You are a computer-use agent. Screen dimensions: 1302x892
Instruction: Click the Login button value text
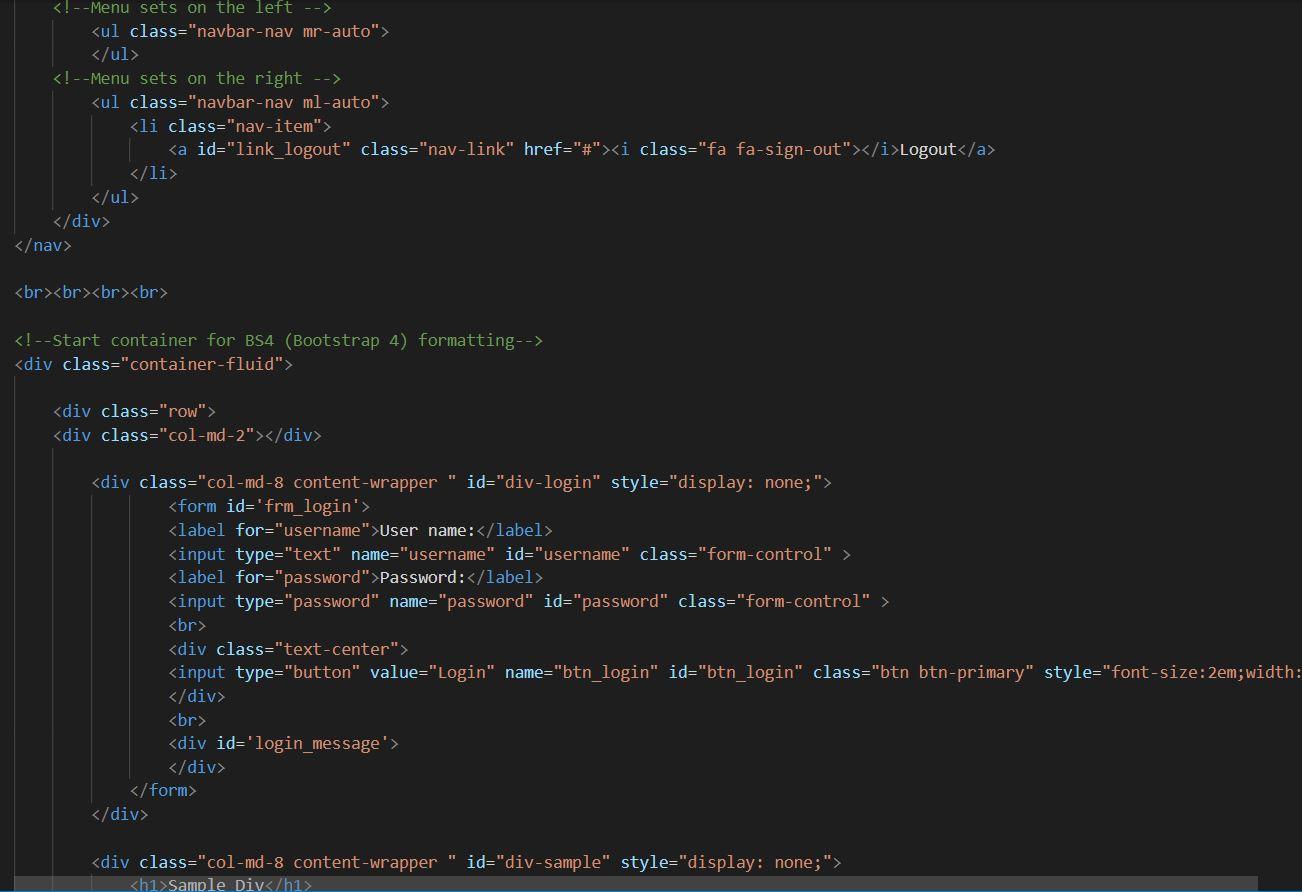coord(459,672)
